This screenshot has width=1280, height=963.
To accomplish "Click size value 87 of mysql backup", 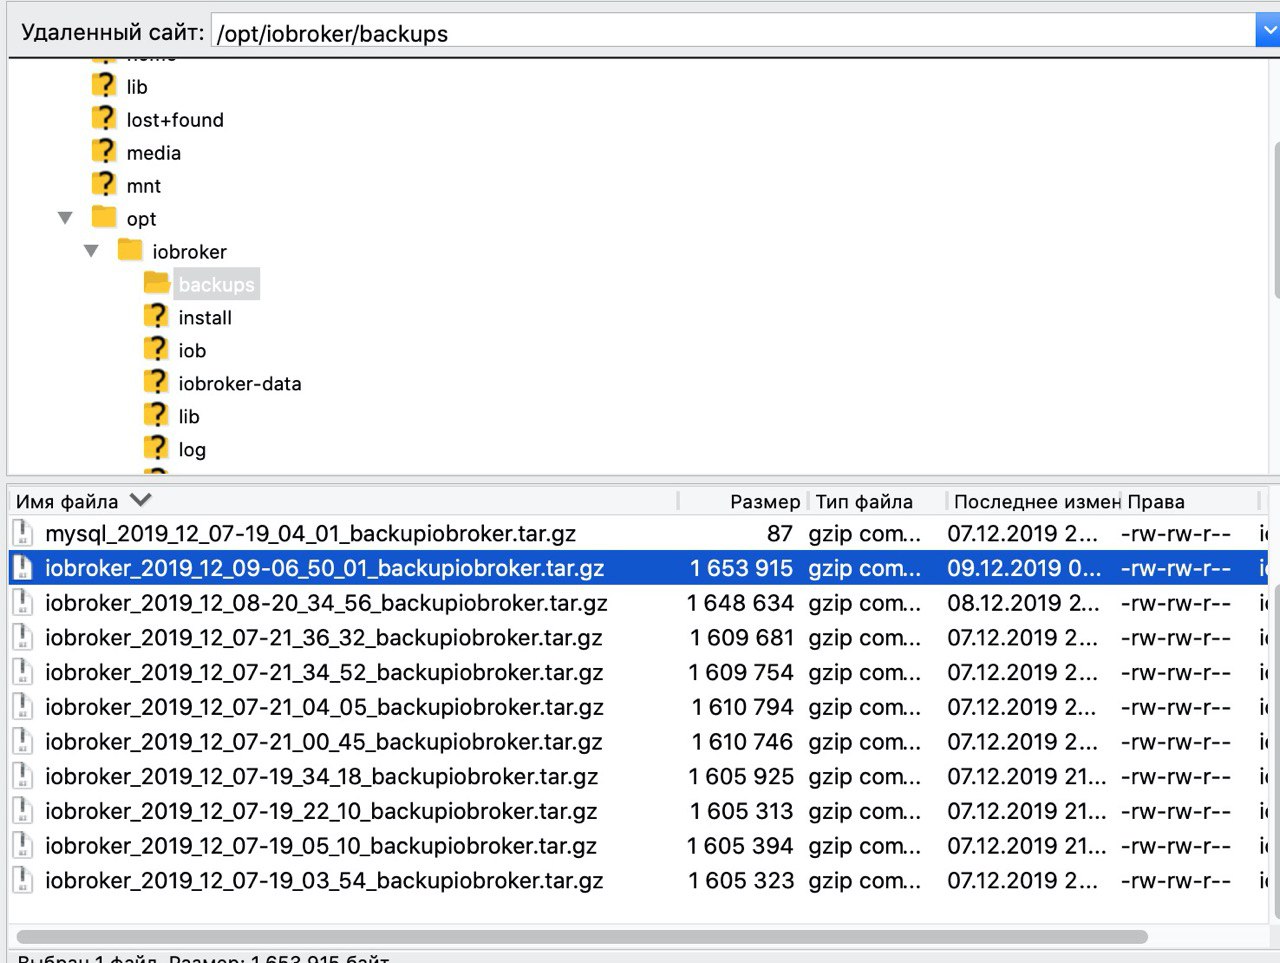I will [780, 533].
